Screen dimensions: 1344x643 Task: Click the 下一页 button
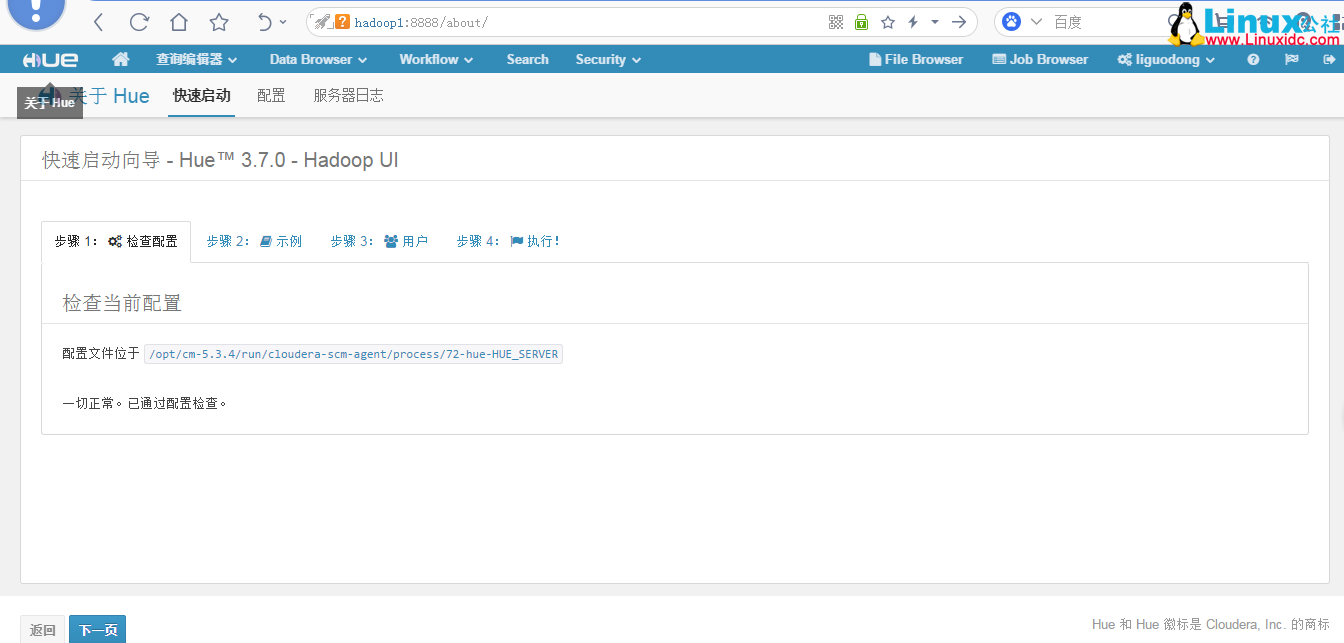(98, 630)
